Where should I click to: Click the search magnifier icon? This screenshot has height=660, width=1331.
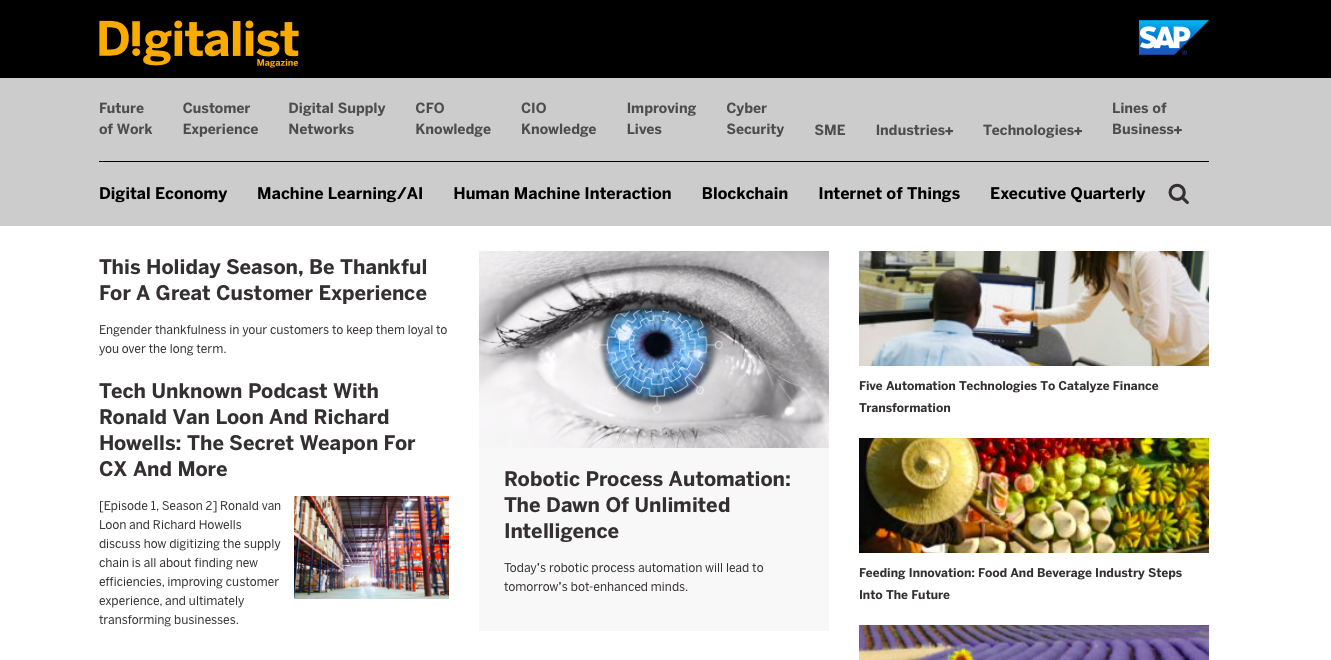click(1179, 194)
